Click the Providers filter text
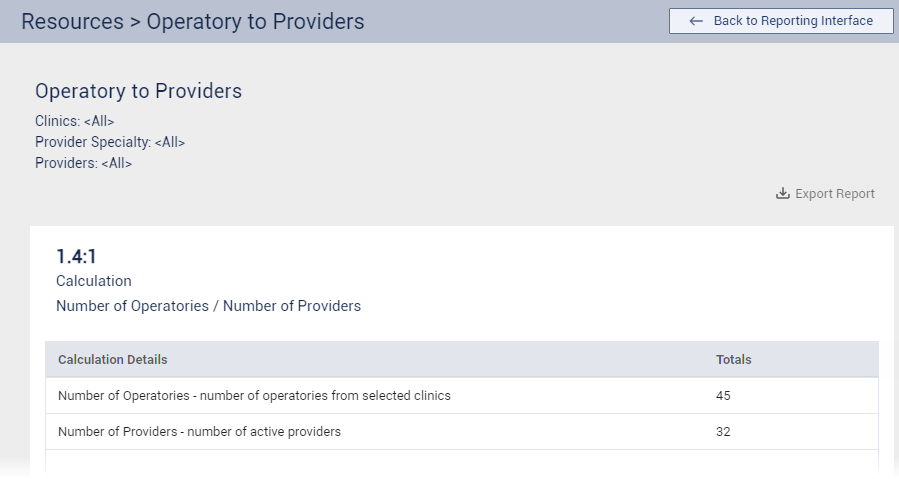The image size is (899, 479). [x=83, y=163]
